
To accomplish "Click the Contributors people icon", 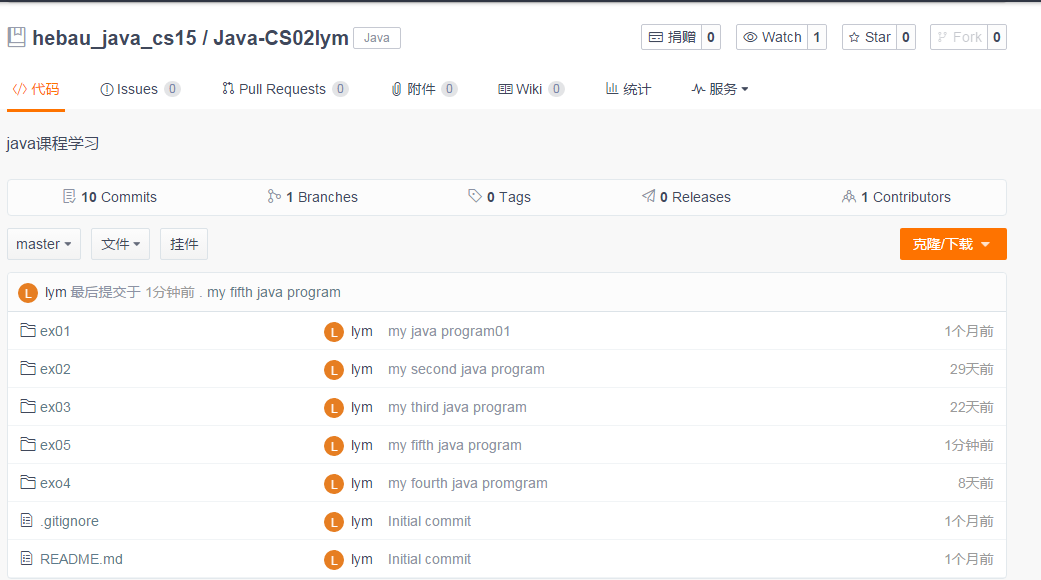I will [848, 196].
